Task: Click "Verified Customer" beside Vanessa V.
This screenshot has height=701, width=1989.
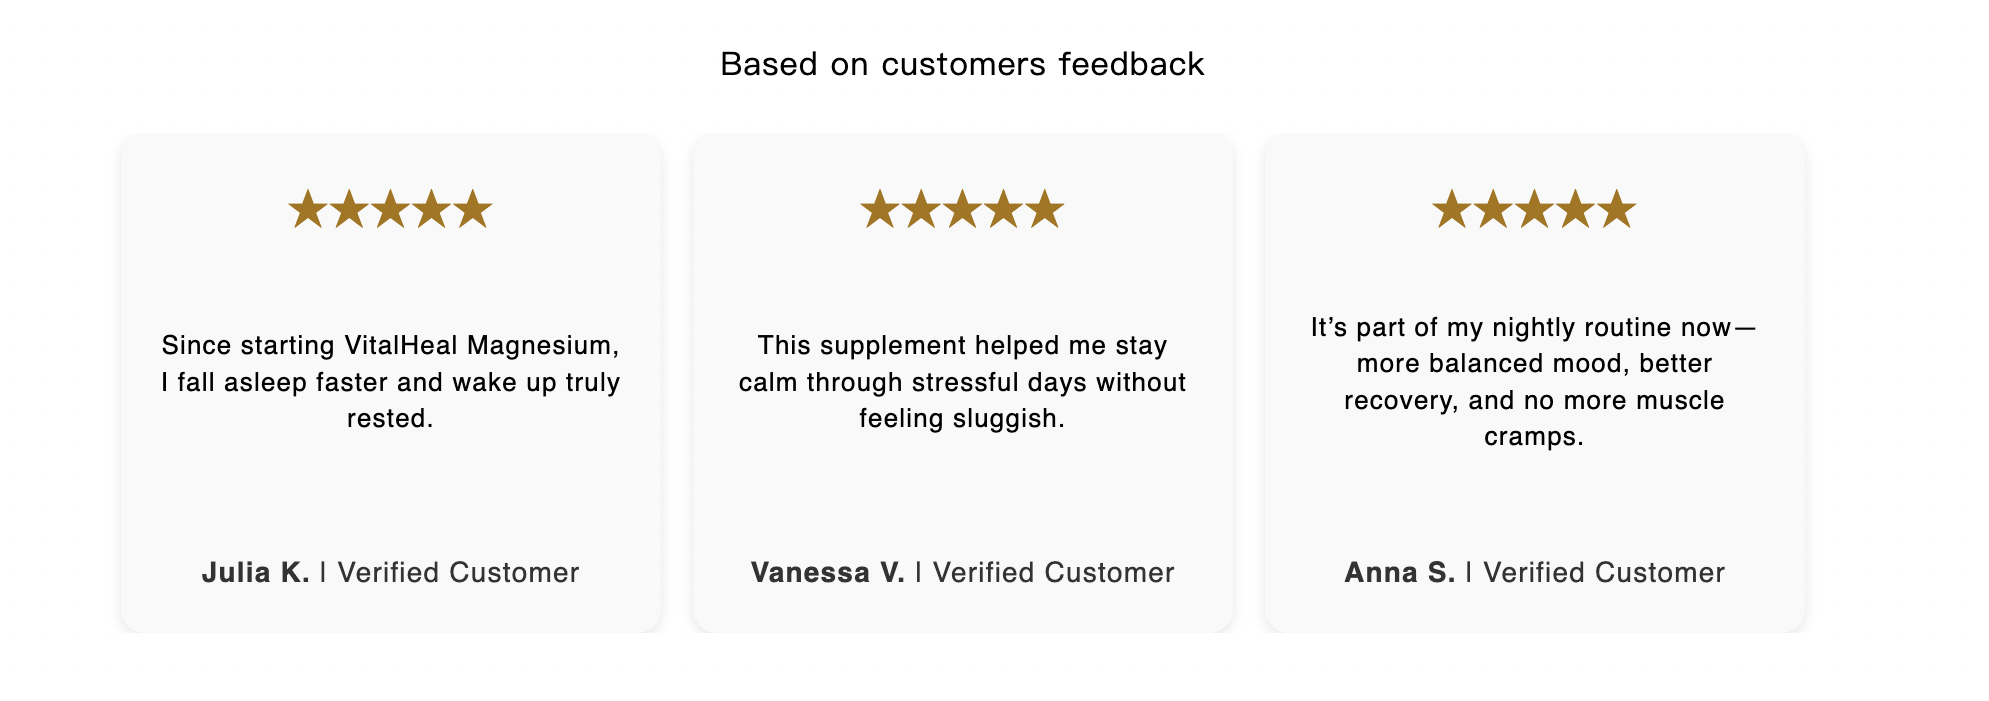Action: [1053, 573]
